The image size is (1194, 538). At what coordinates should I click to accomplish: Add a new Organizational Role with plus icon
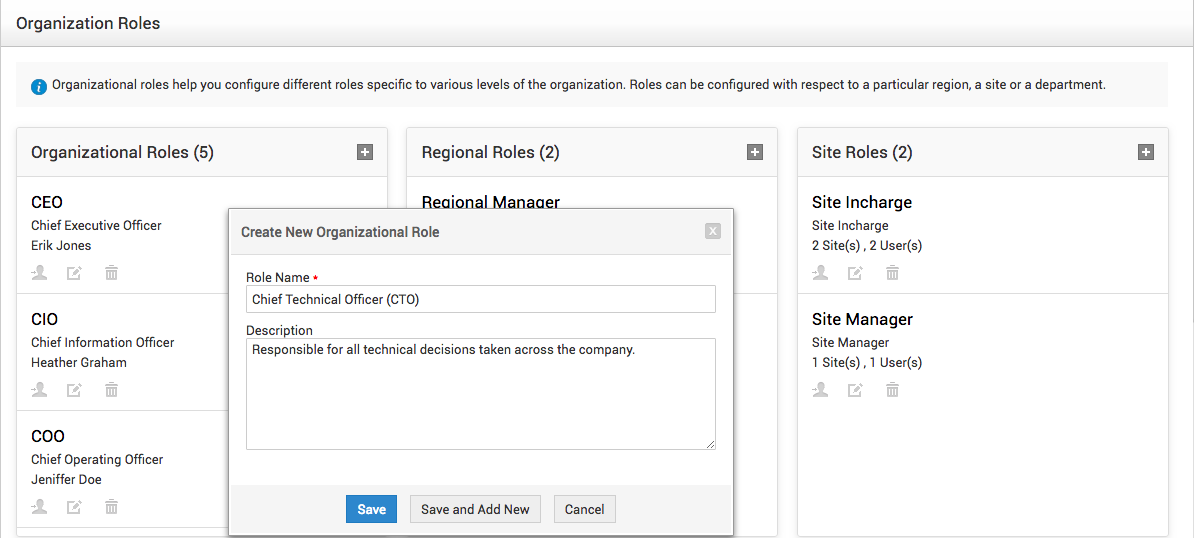click(365, 152)
